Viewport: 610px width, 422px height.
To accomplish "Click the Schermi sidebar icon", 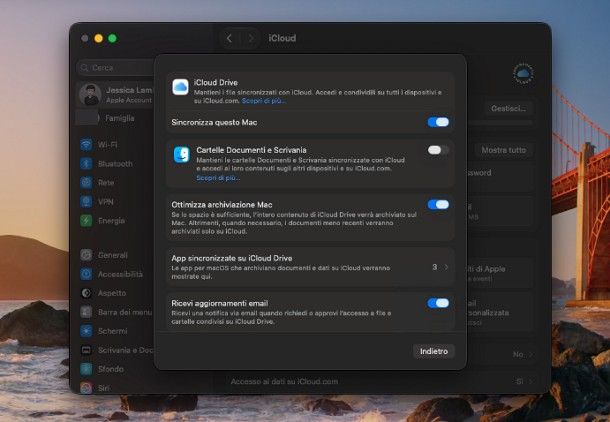I will pos(86,331).
